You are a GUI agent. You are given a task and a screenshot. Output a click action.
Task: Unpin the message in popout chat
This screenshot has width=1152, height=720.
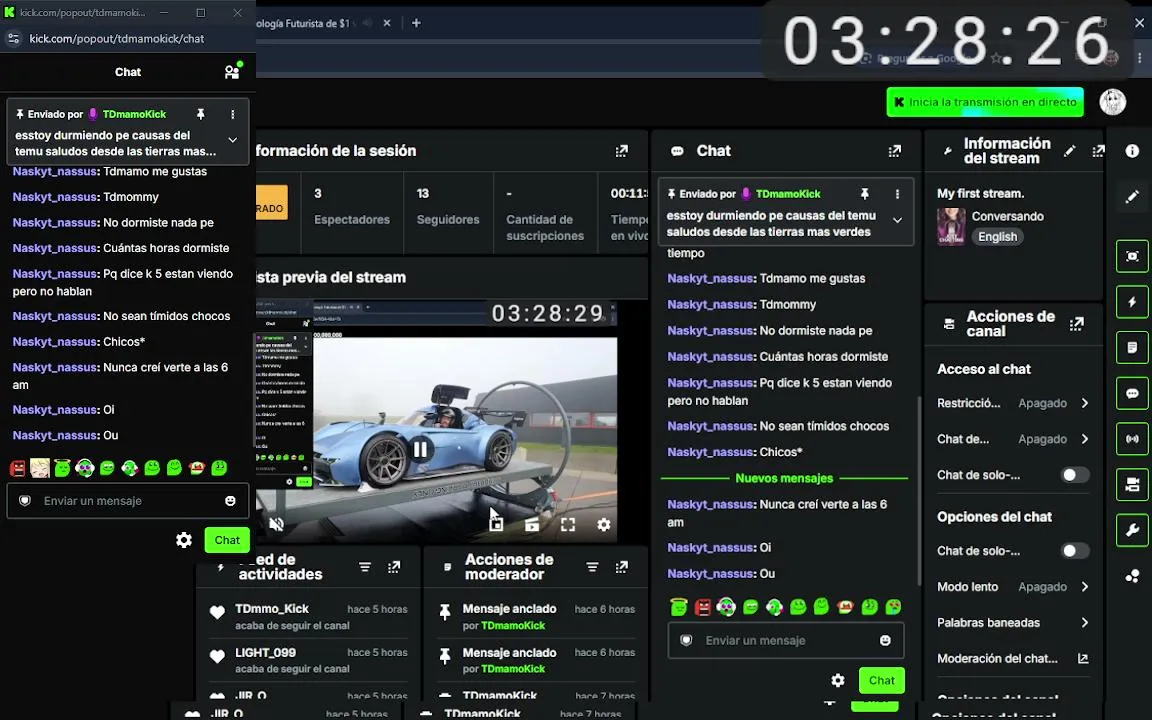tap(201, 114)
